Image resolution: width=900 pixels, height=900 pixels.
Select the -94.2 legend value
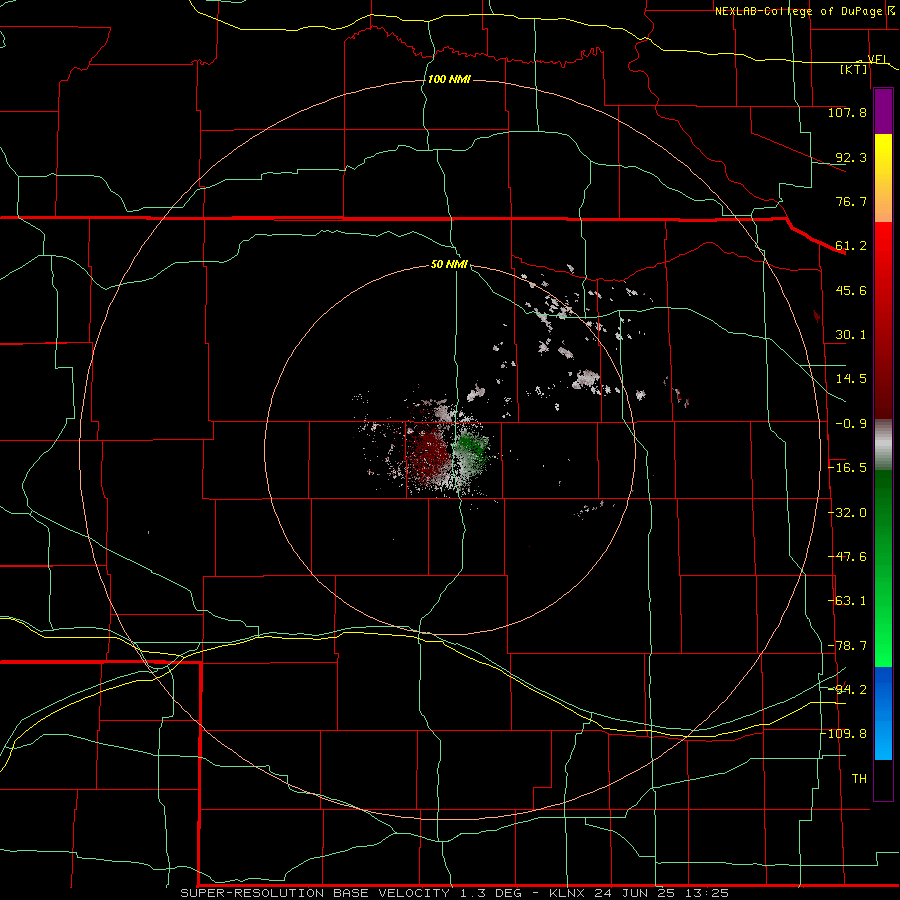(x=847, y=689)
